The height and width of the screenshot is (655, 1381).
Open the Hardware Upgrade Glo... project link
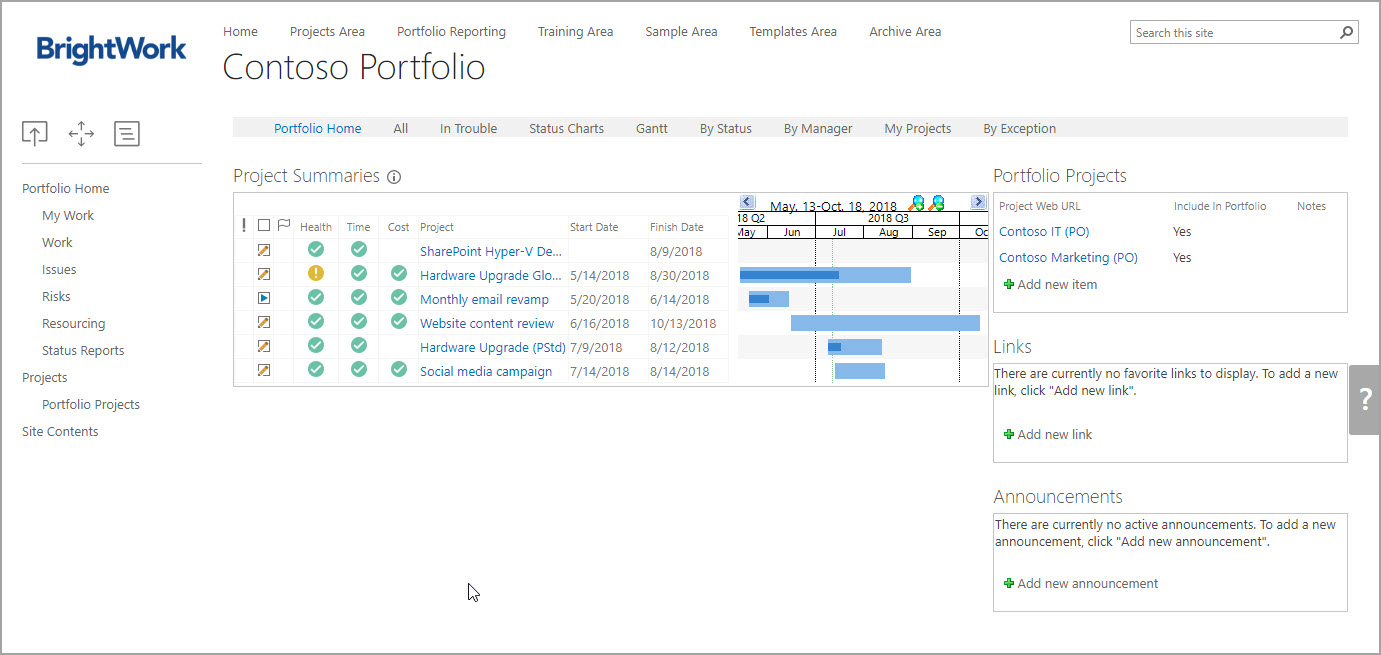[490, 275]
